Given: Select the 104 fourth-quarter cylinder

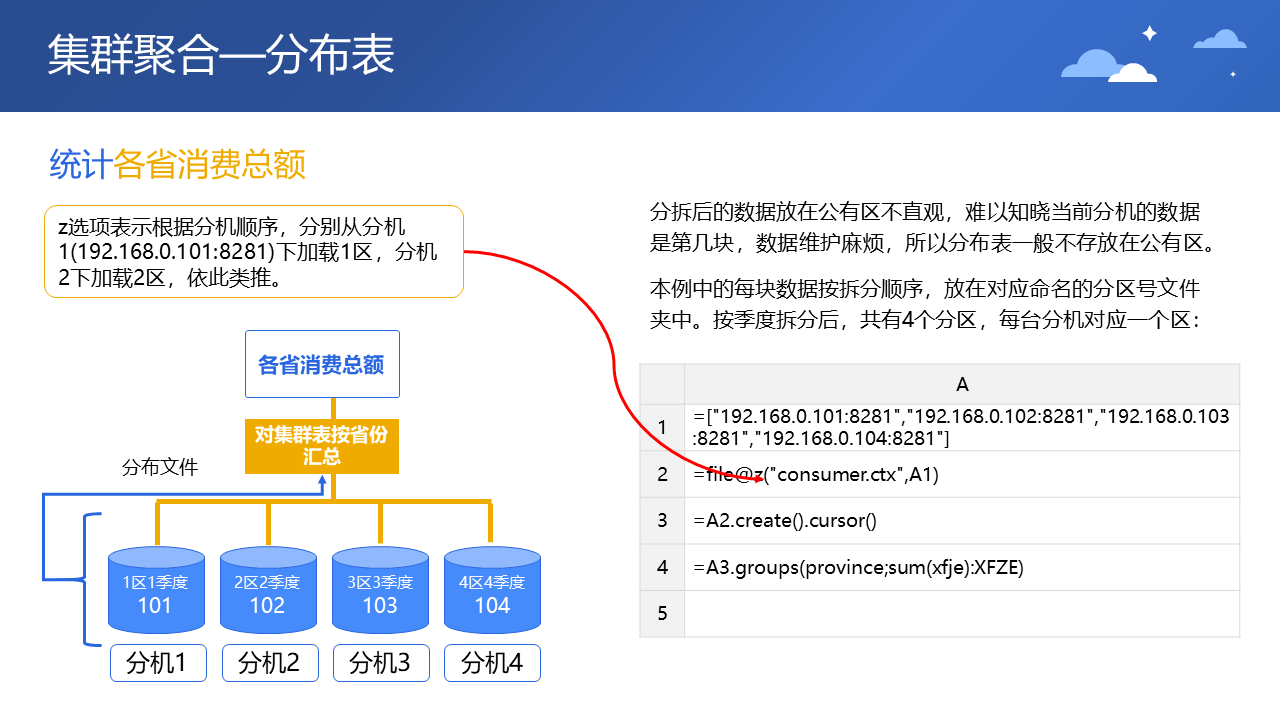Looking at the screenshot, I should [492, 591].
